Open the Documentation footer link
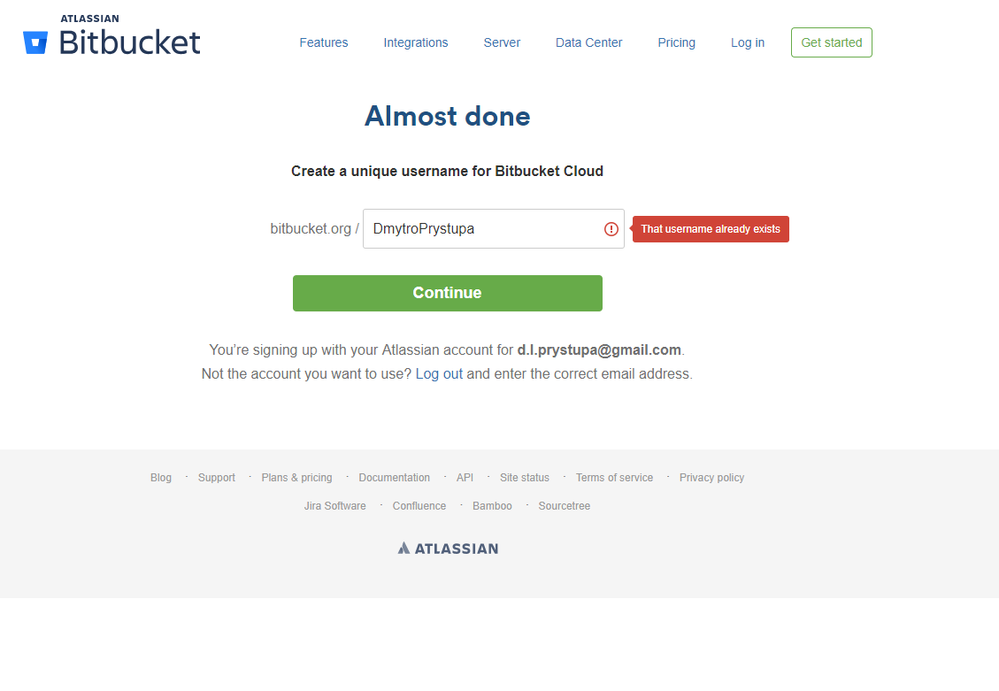The image size is (999, 691). pyautogui.click(x=394, y=478)
